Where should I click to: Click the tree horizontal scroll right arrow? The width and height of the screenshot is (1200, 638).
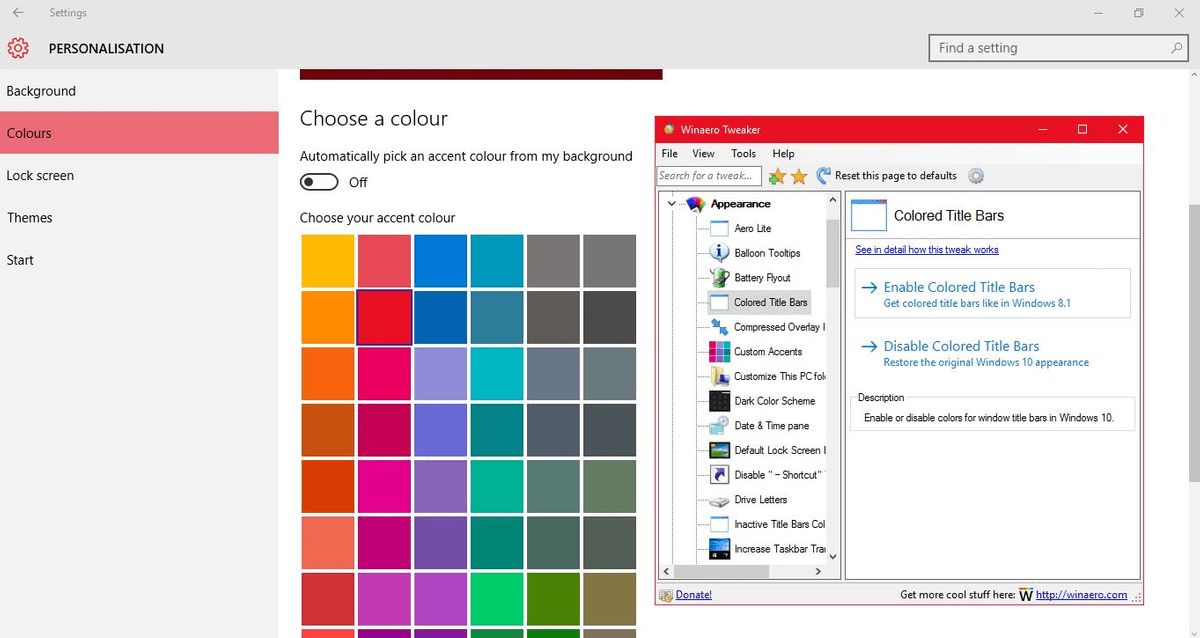(x=818, y=571)
